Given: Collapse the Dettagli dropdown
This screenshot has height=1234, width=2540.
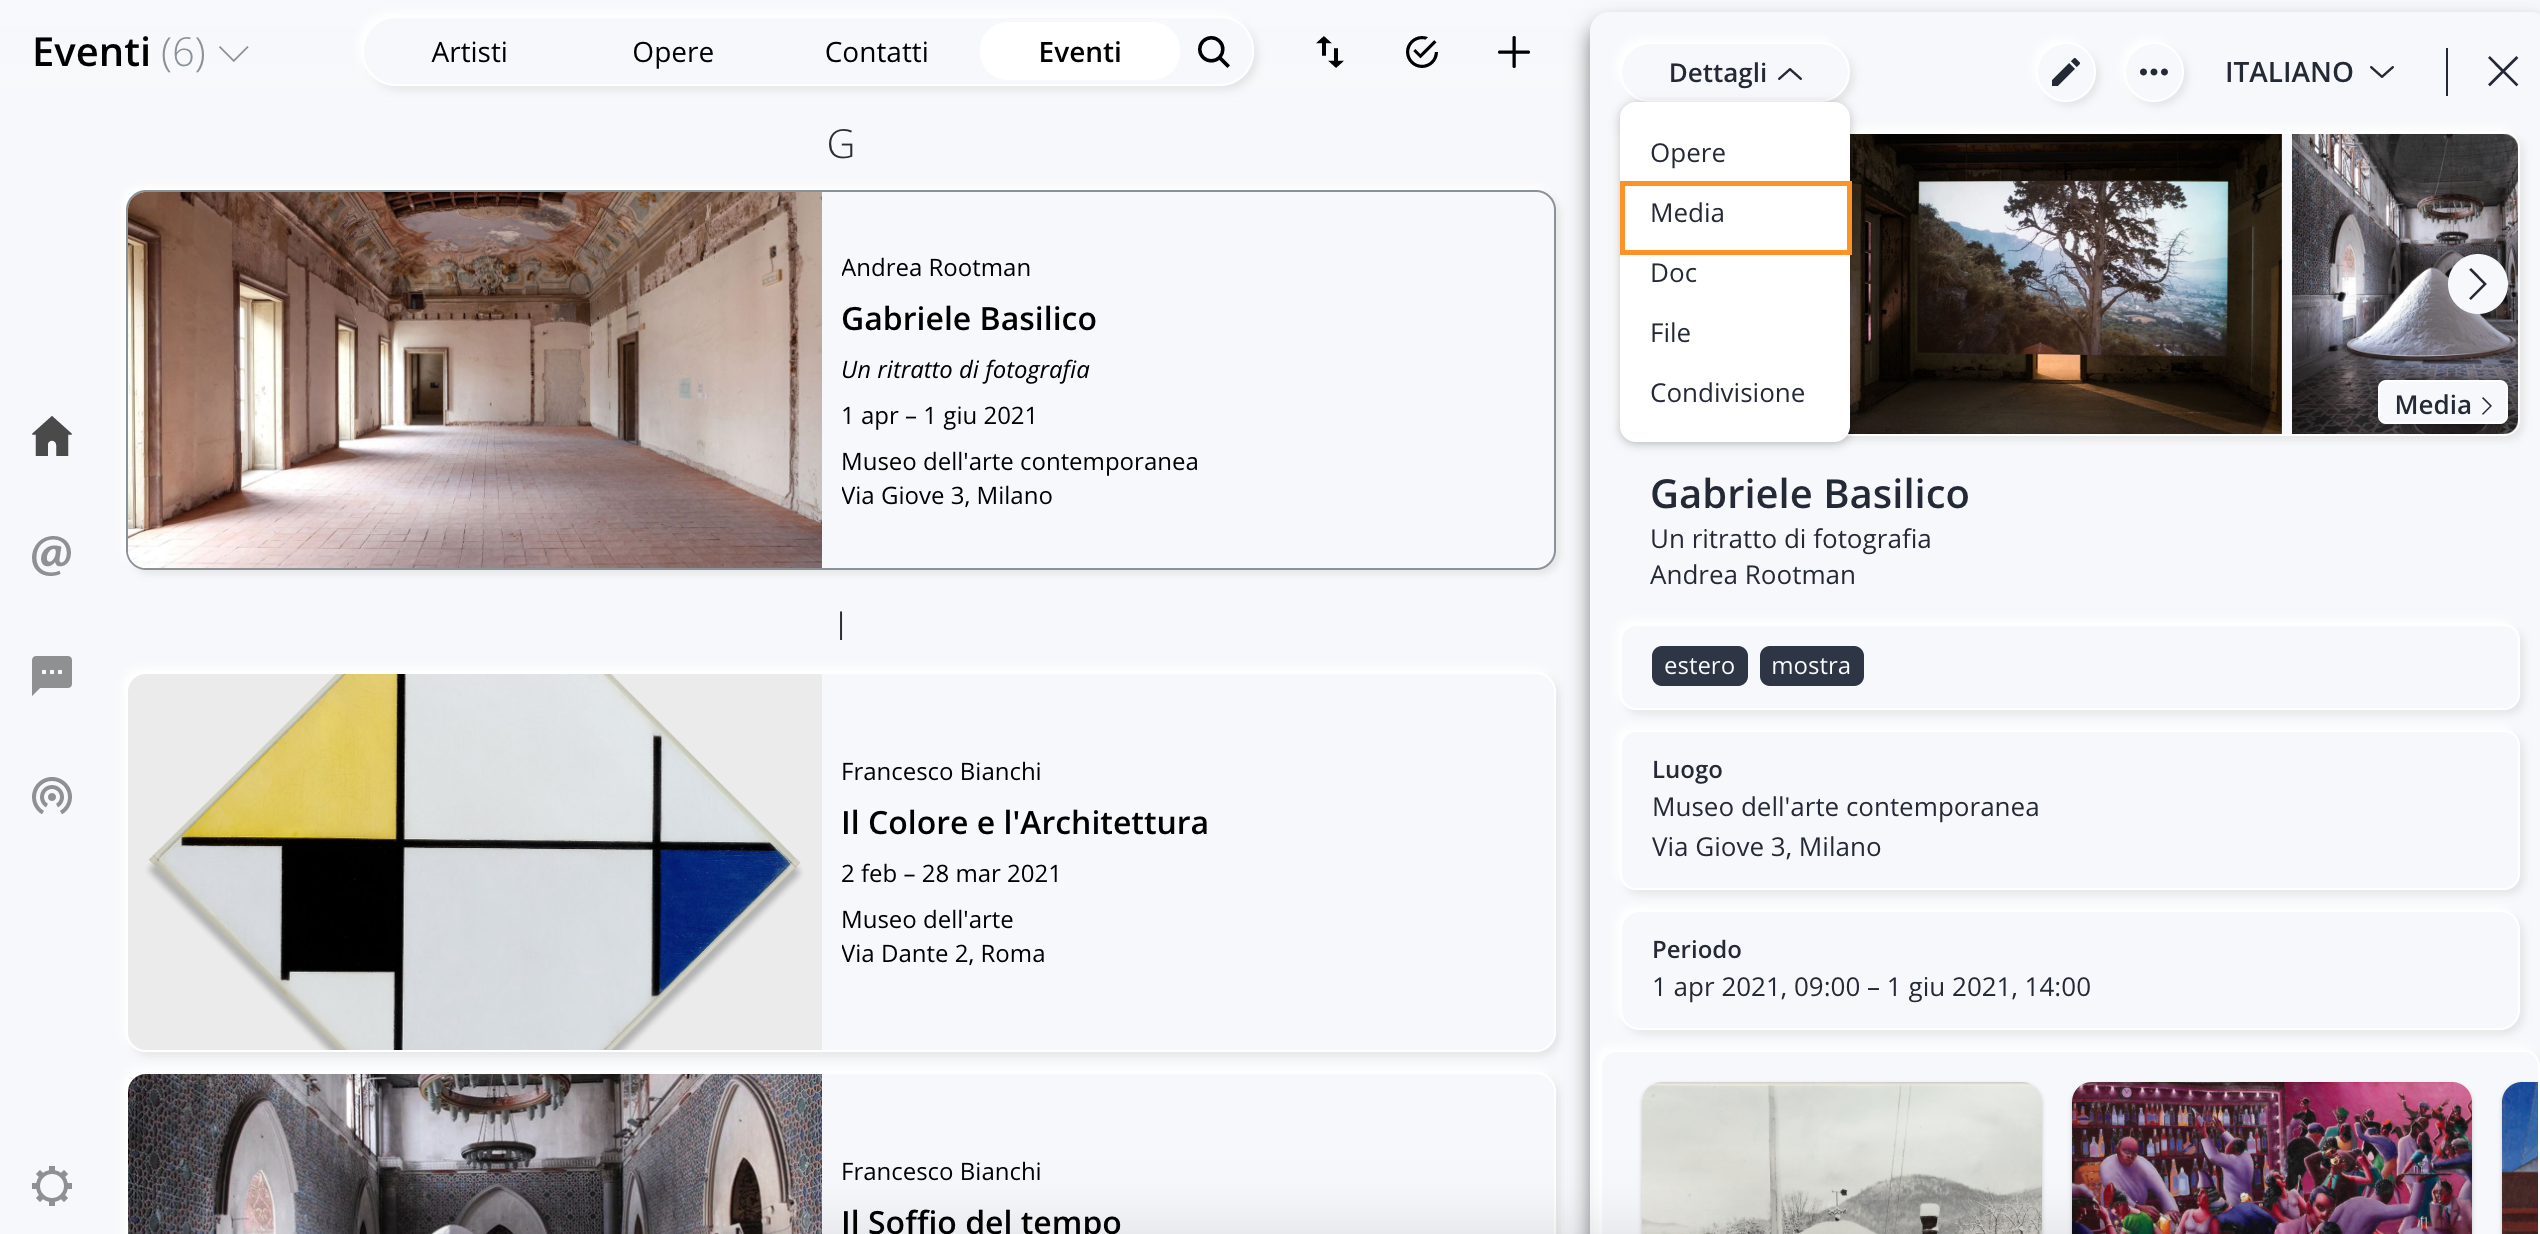Looking at the screenshot, I should 1735,73.
